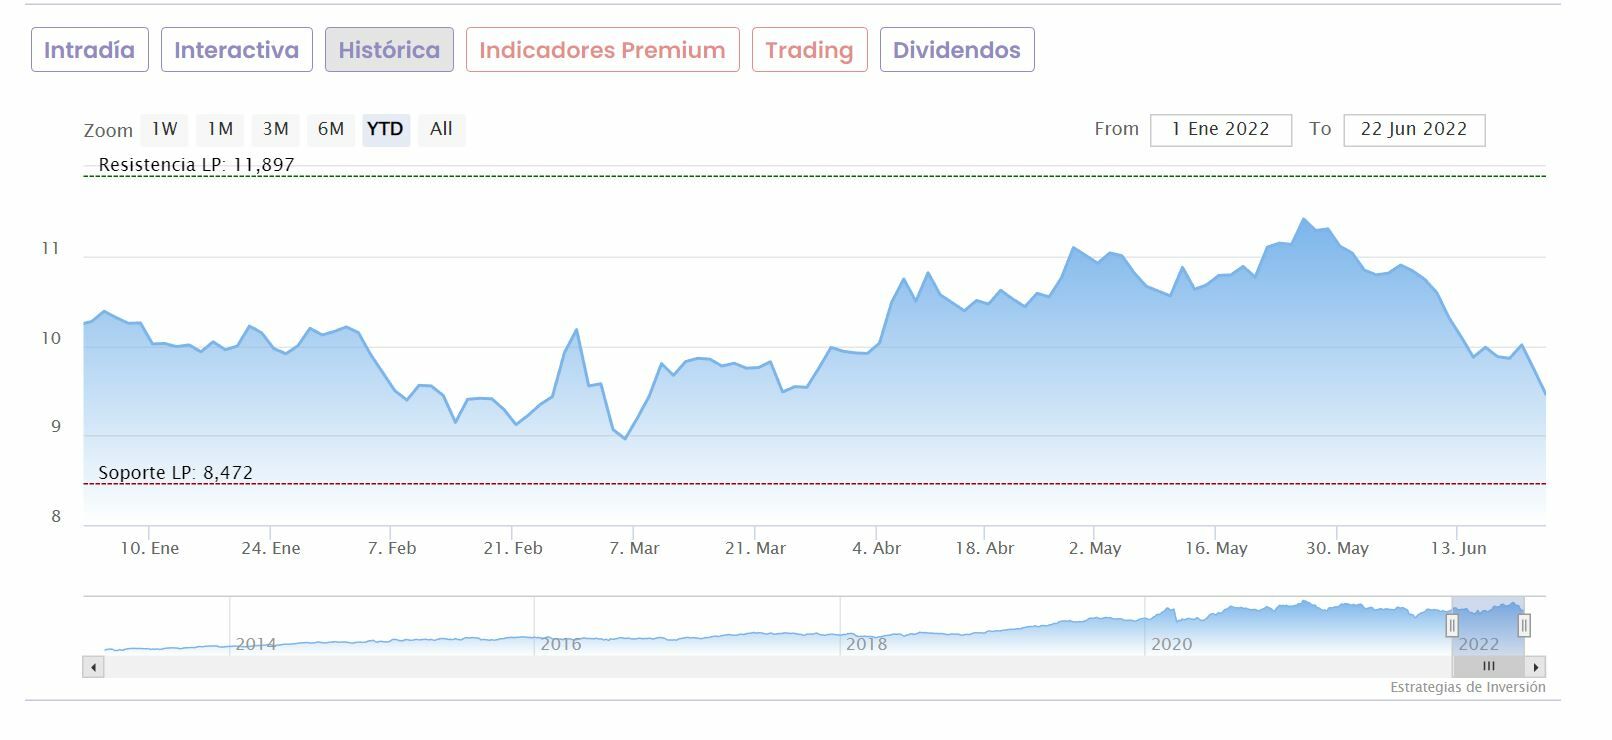Viewport: 1612px width, 740px height.
Task: Show the Dividendos tab
Action: coord(957,50)
